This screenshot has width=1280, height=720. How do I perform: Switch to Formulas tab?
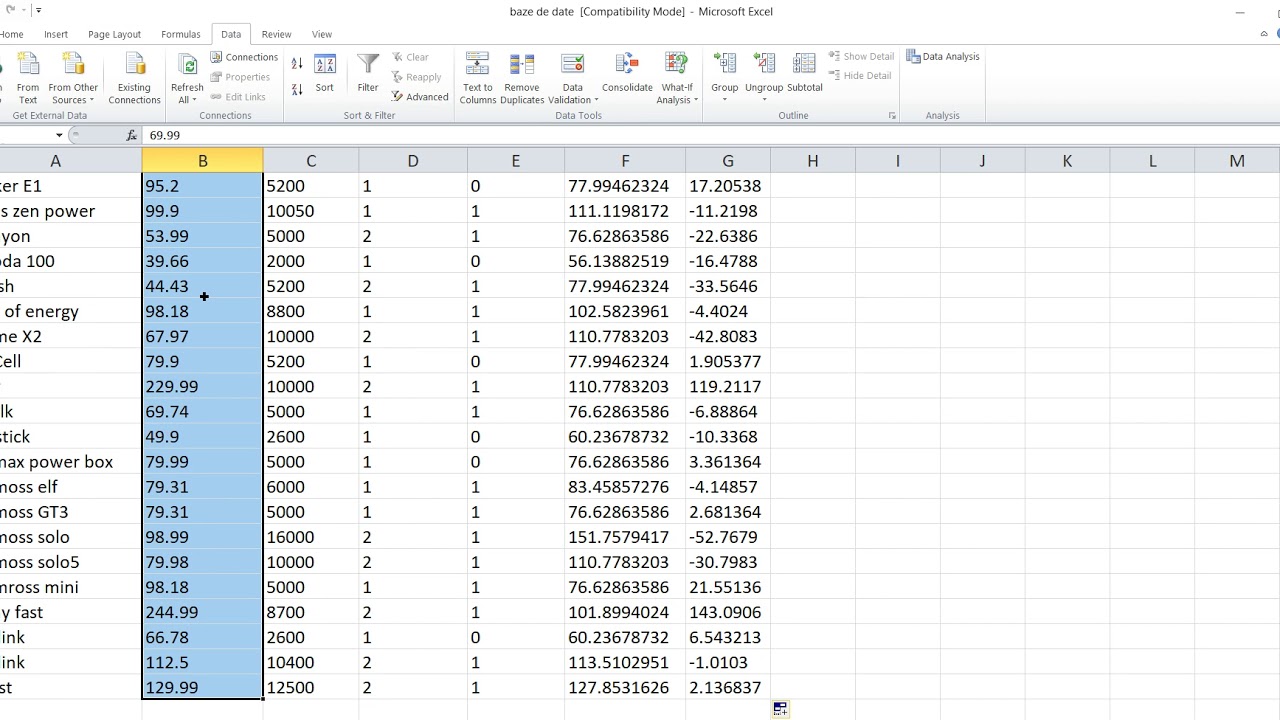coord(181,34)
